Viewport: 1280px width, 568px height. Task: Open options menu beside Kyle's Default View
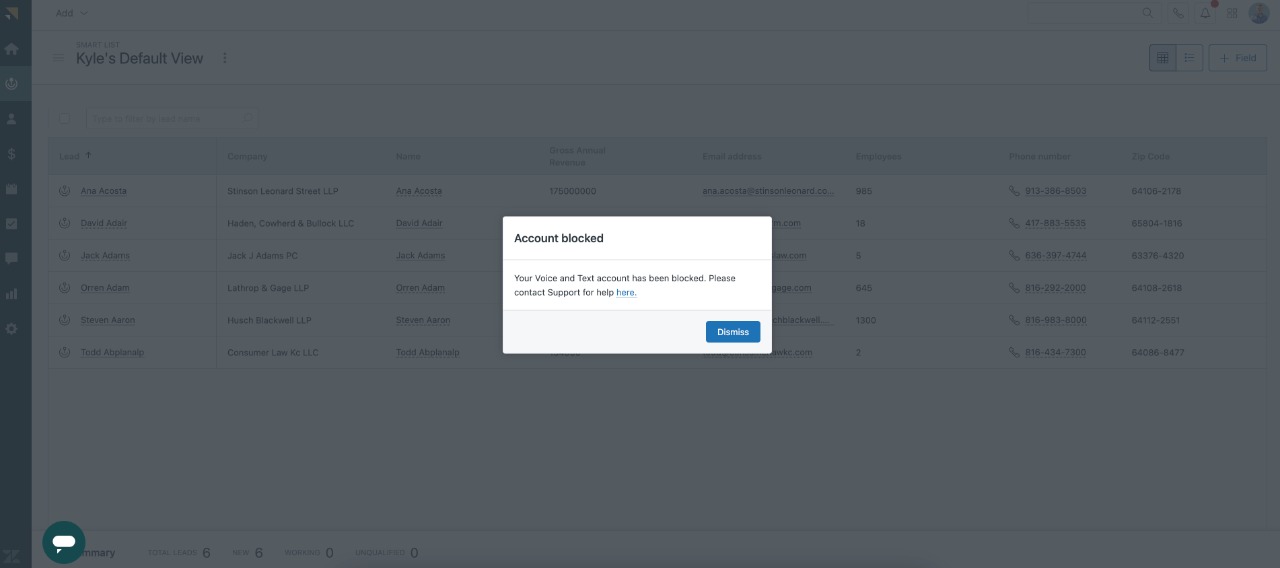pos(224,58)
